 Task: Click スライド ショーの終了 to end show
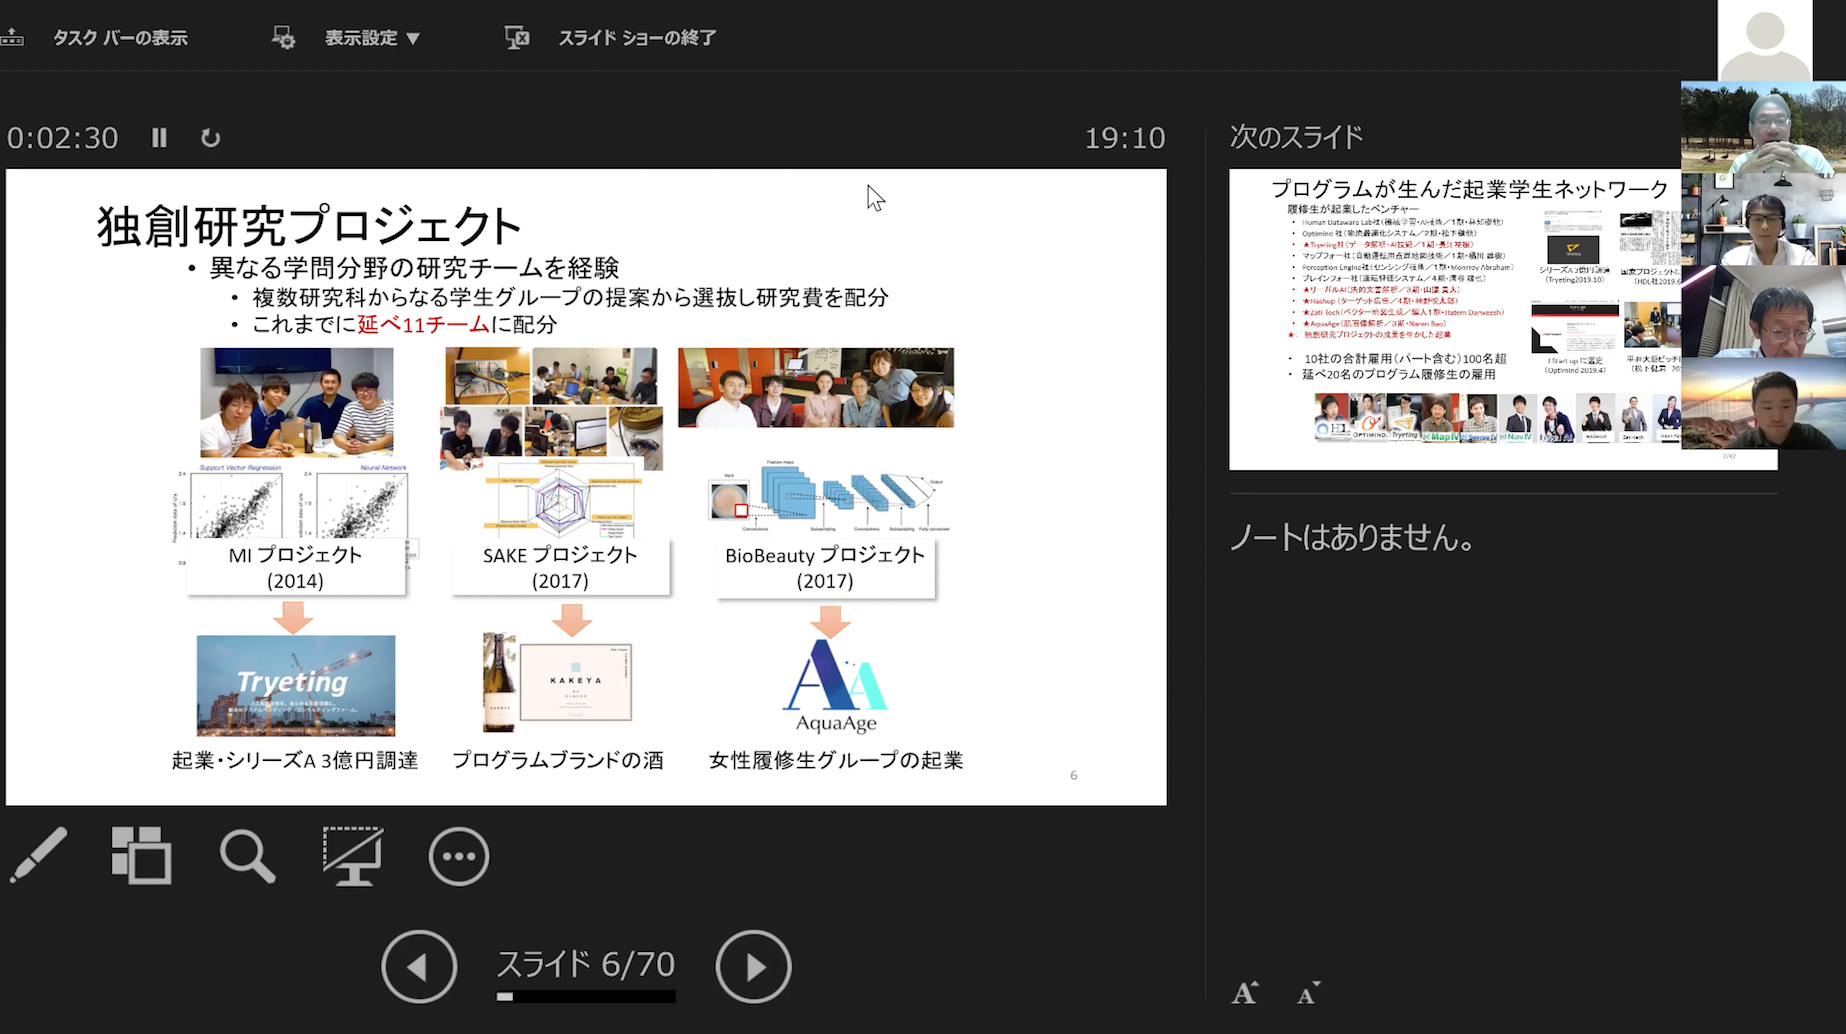(636, 38)
